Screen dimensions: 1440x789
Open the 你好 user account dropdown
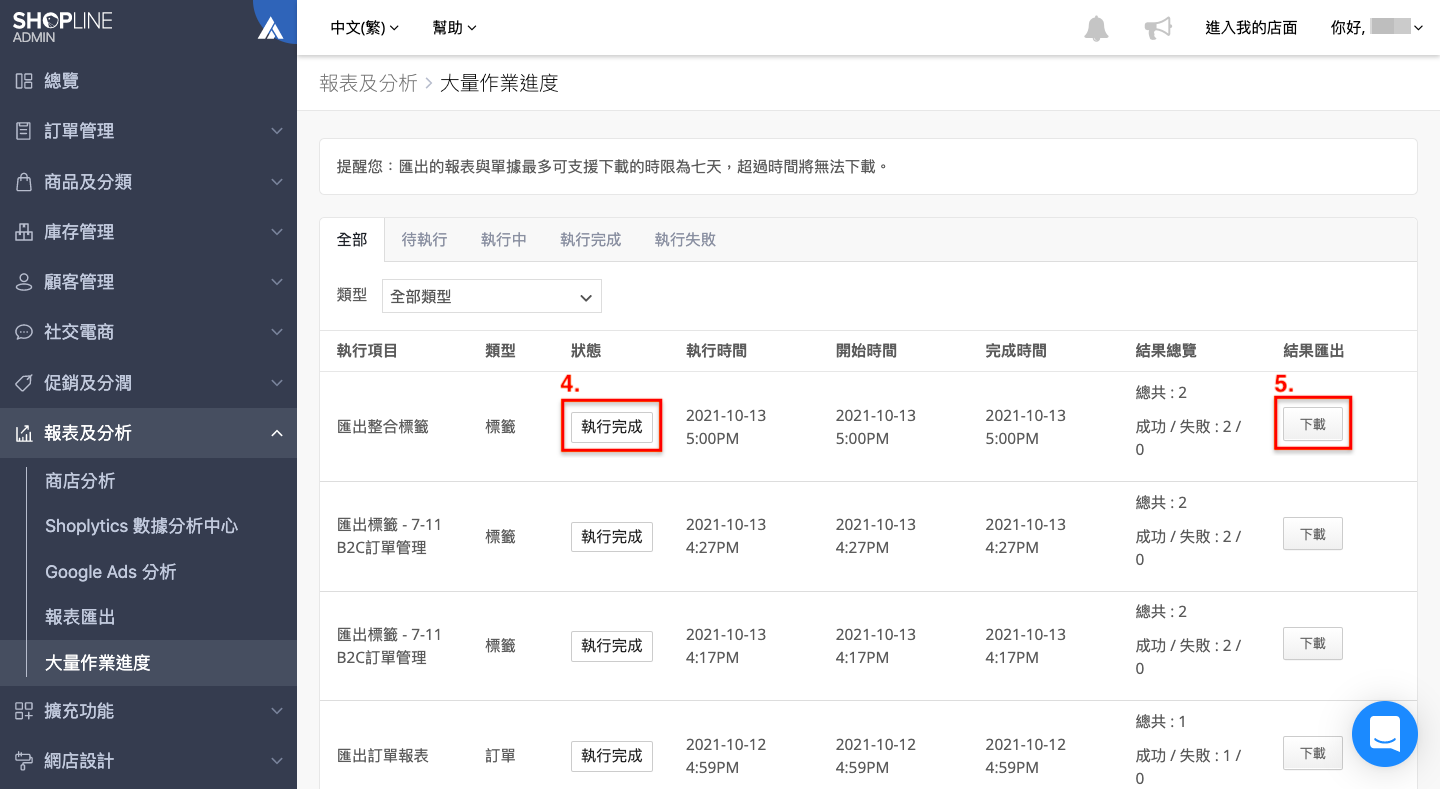point(1377,28)
